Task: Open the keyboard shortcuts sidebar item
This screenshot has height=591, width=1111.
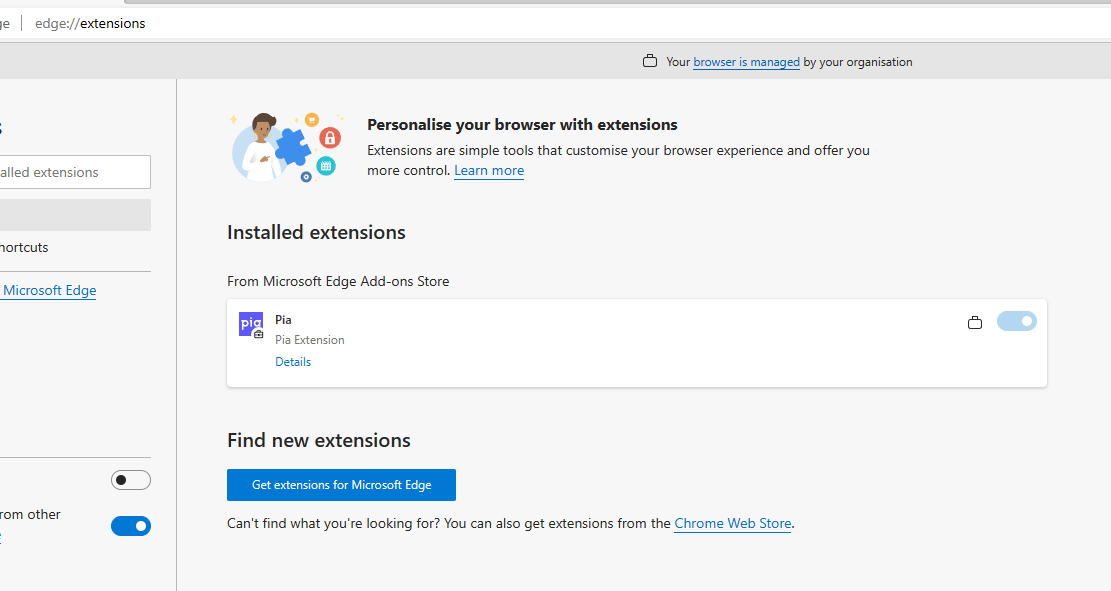Action: (24, 247)
